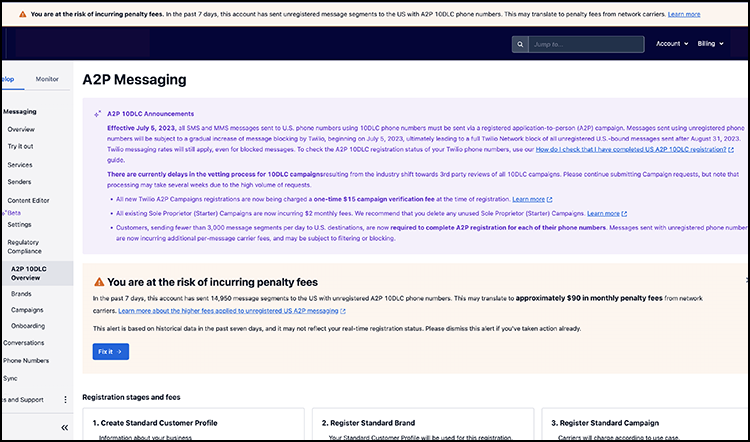Open Learn more about Sole Proprietor fees
The height and width of the screenshot is (442, 750).
pos(603,213)
